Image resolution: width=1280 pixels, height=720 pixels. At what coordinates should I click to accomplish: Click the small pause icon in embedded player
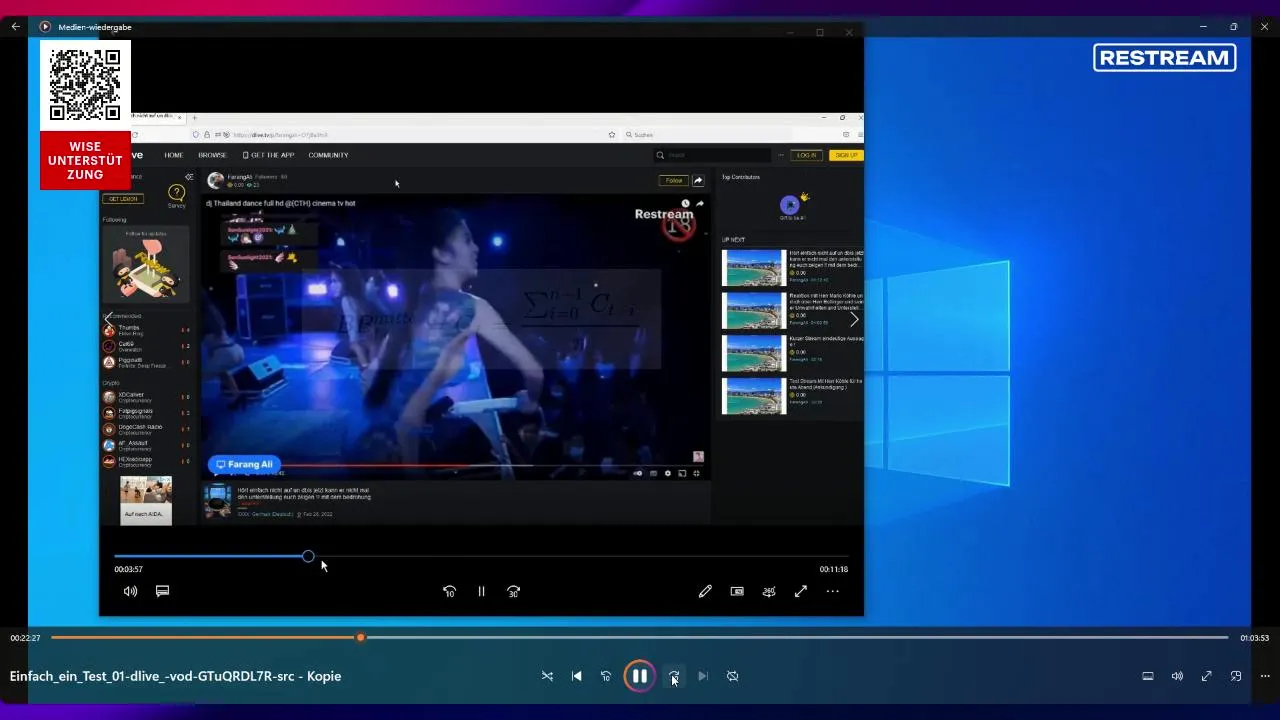point(481,591)
